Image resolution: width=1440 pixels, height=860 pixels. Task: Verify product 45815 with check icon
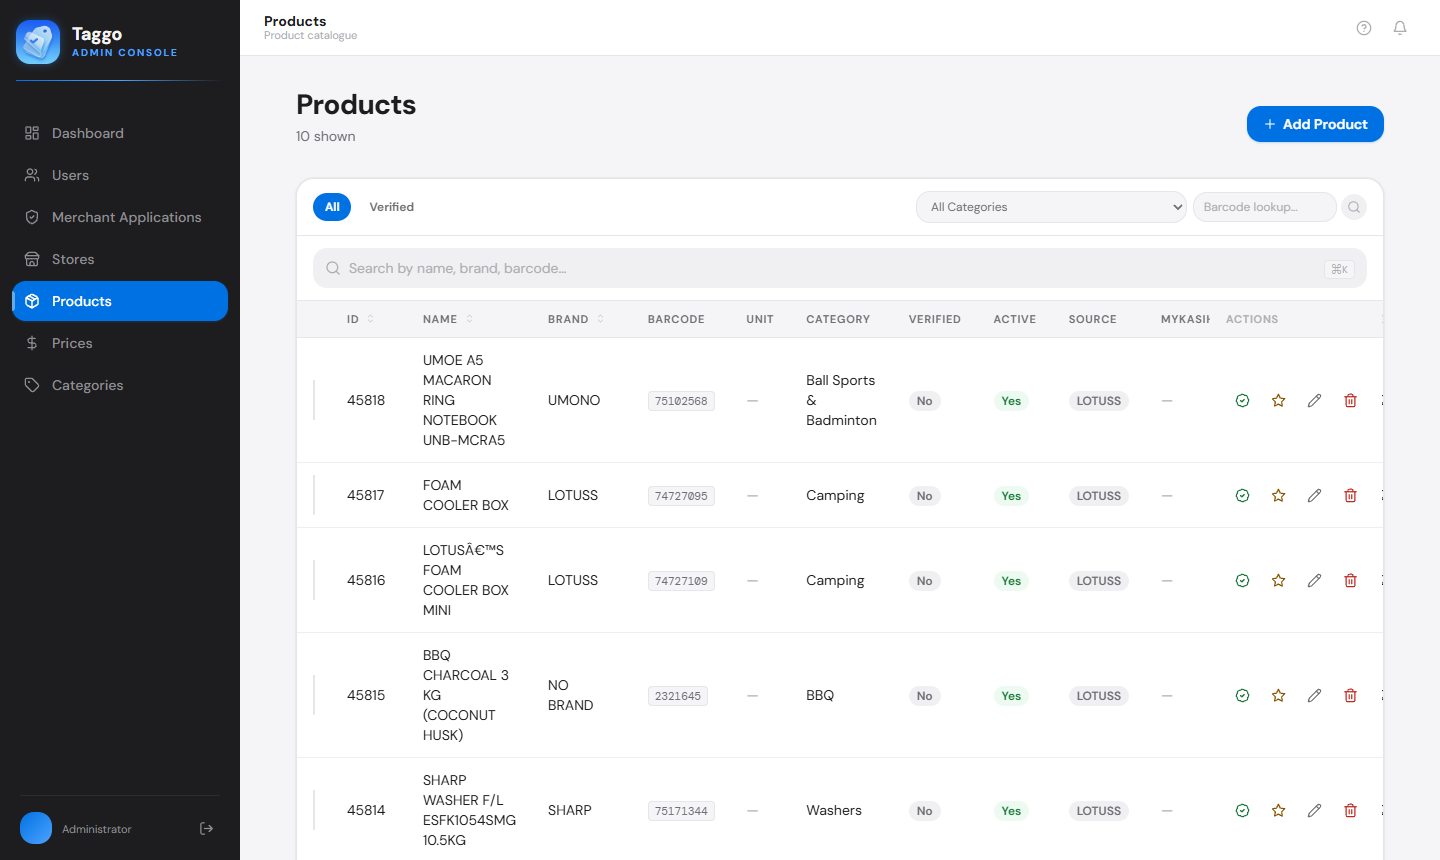click(1242, 695)
